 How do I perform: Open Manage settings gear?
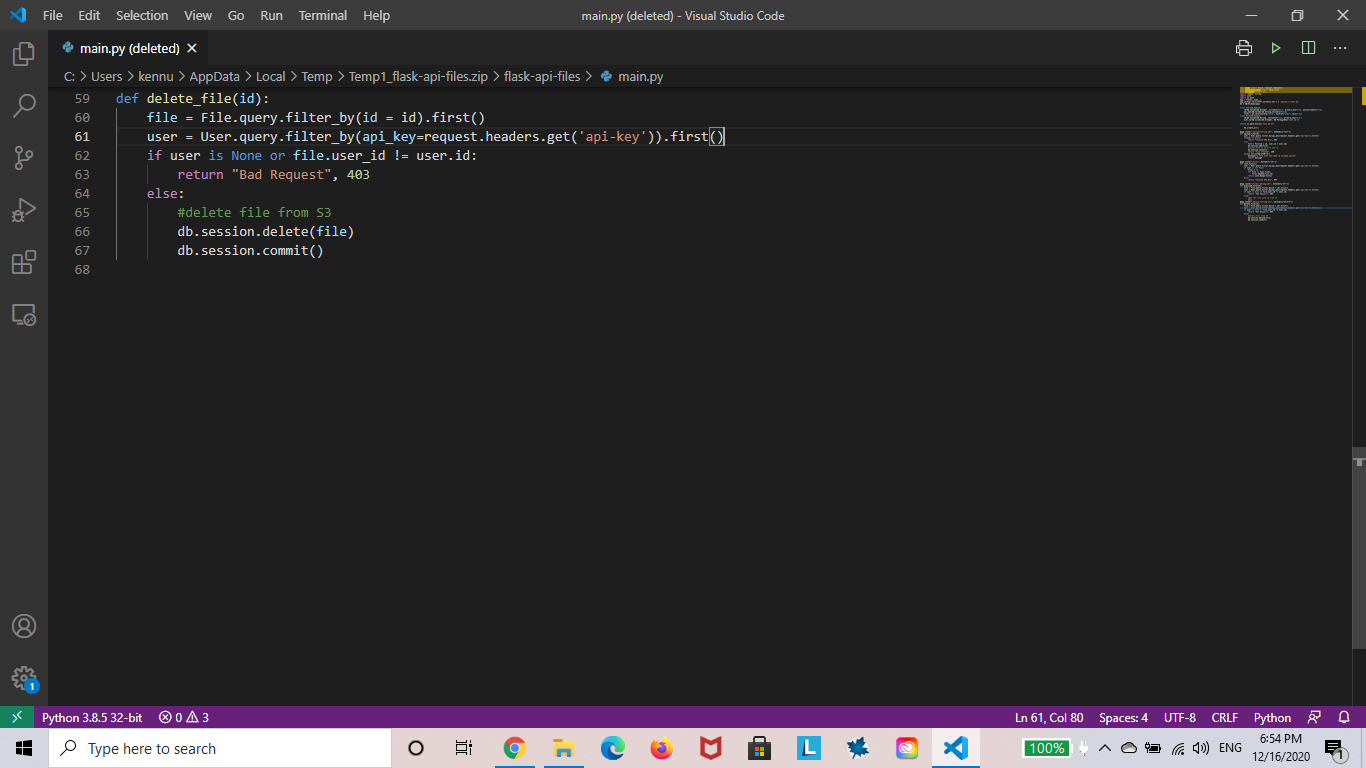click(22, 678)
